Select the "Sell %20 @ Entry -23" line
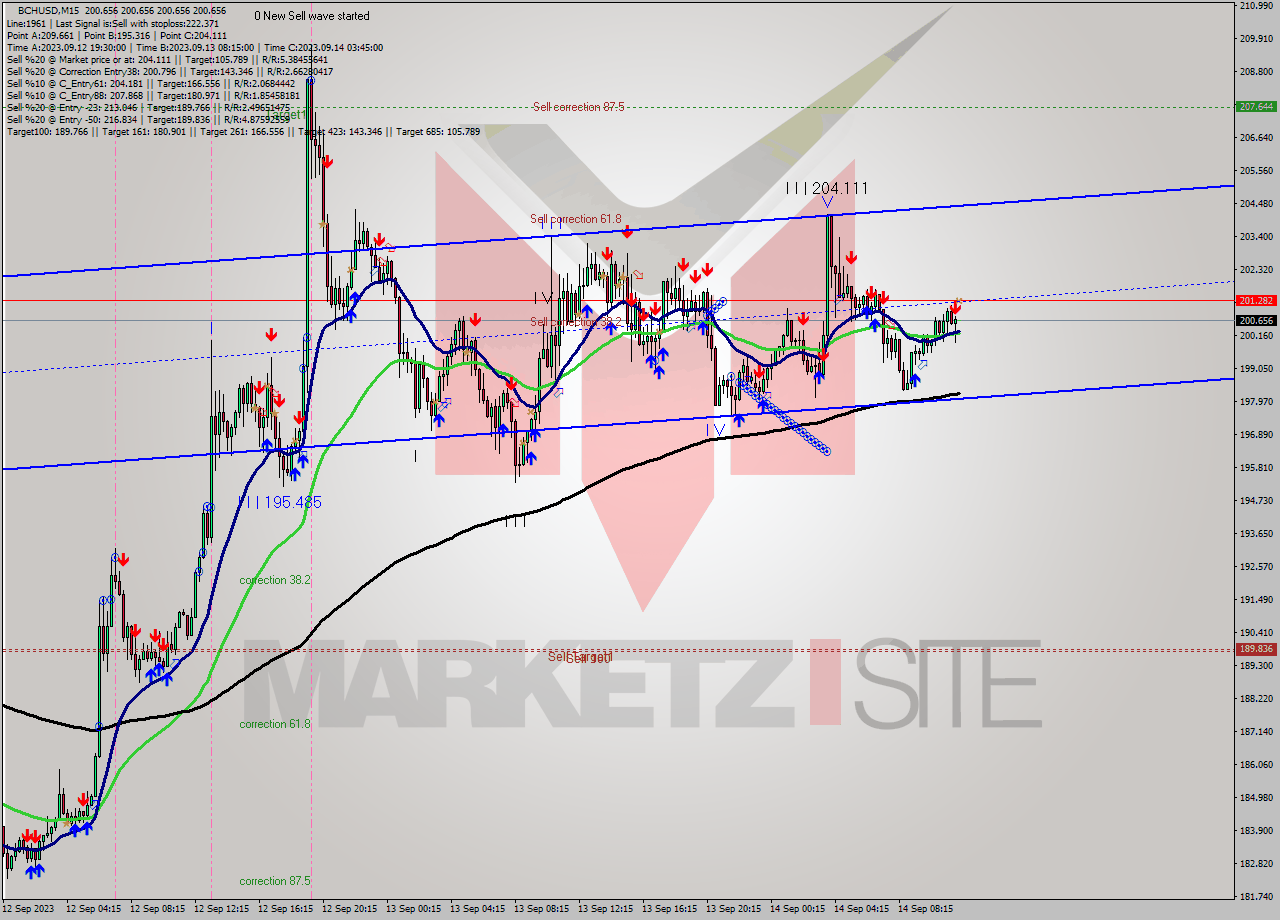Screen dimensions: 1280x920 pos(148,107)
